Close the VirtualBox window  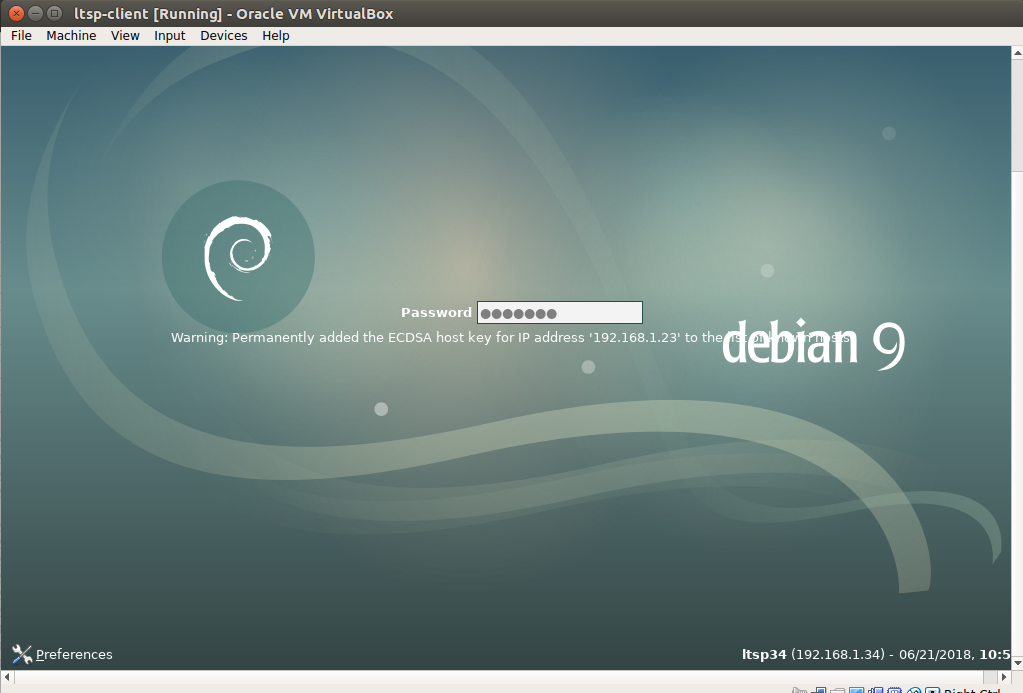pos(16,13)
